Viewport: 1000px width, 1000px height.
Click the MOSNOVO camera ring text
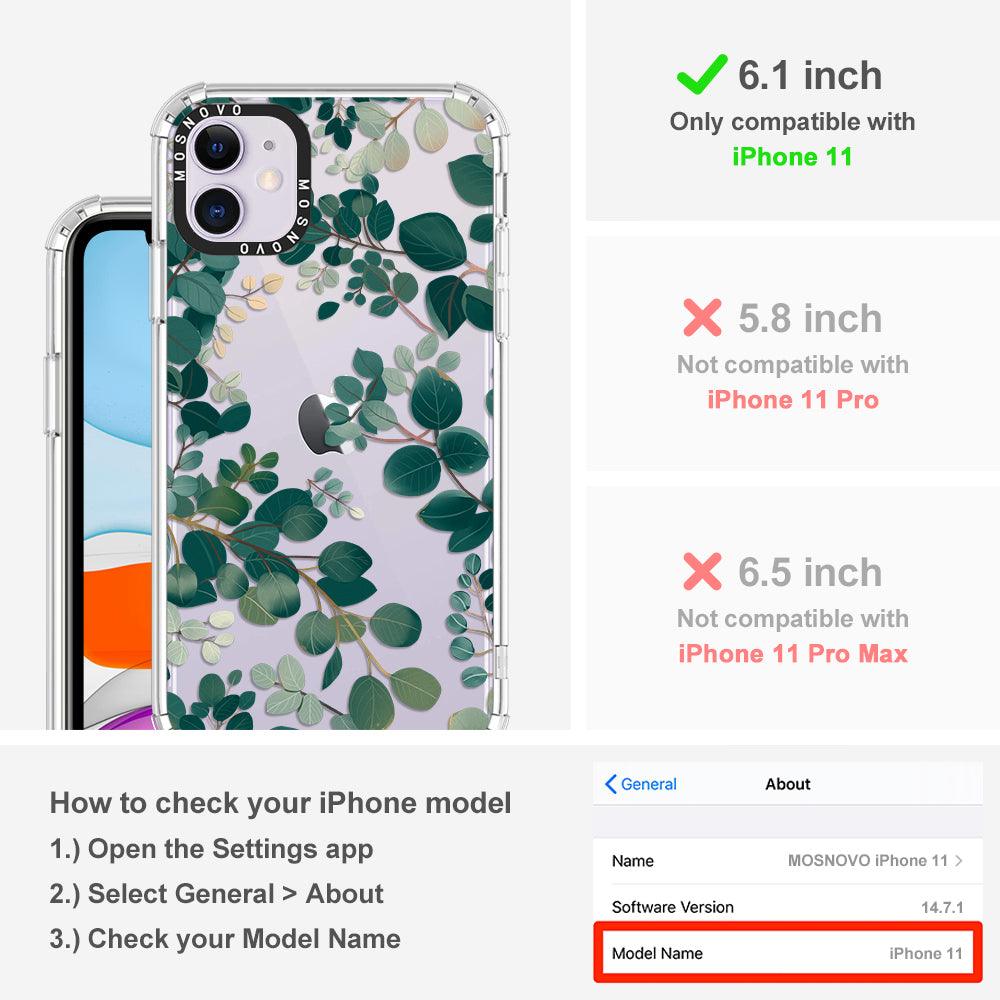[241, 179]
